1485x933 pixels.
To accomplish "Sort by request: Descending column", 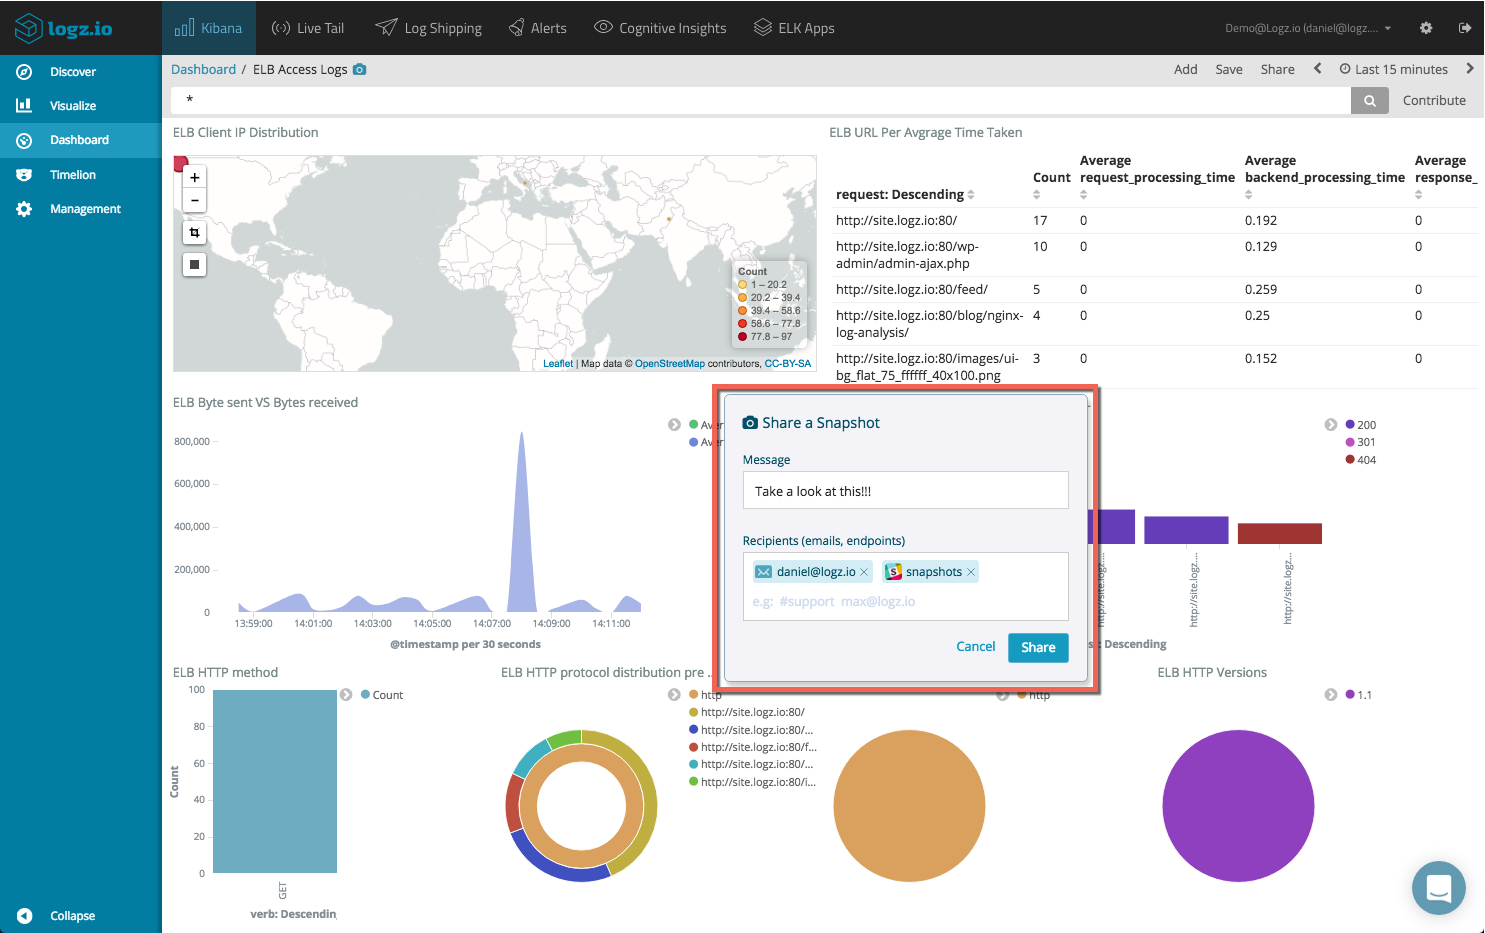I will click(905, 195).
